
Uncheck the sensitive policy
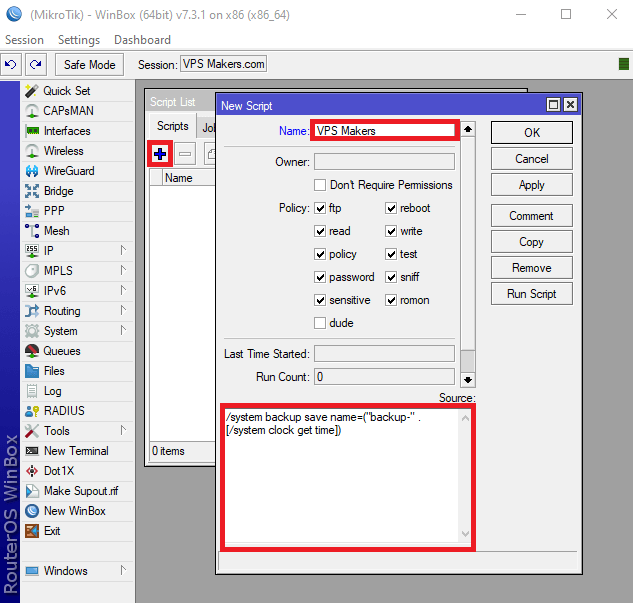pyautogui.click(x=320, y=300)
